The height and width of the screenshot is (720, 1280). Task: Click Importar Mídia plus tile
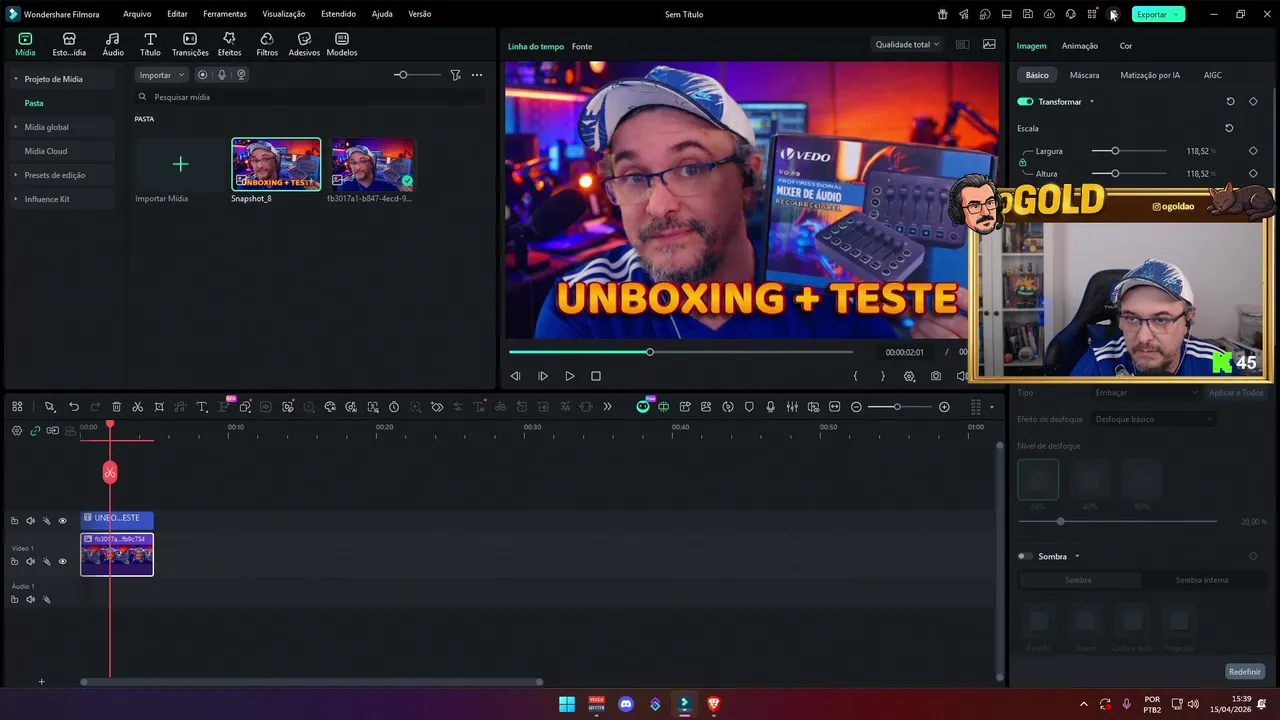180,164
